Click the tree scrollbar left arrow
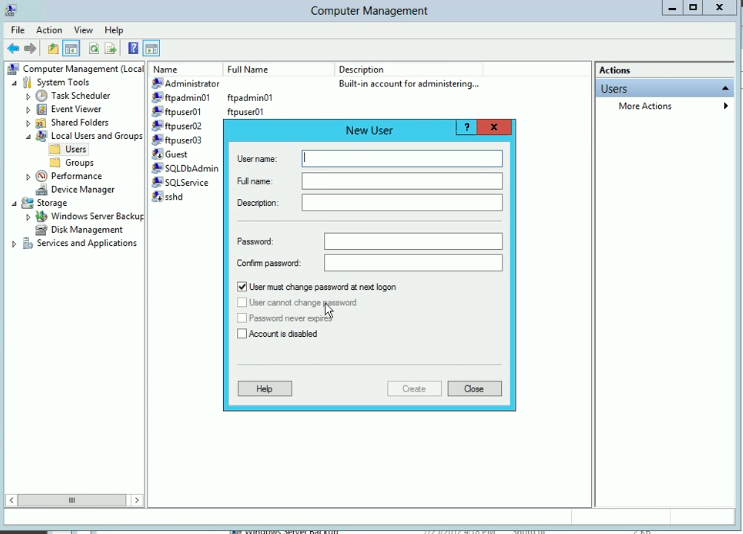The width and height of the screenshot is (743, 534). click(11, 500)
